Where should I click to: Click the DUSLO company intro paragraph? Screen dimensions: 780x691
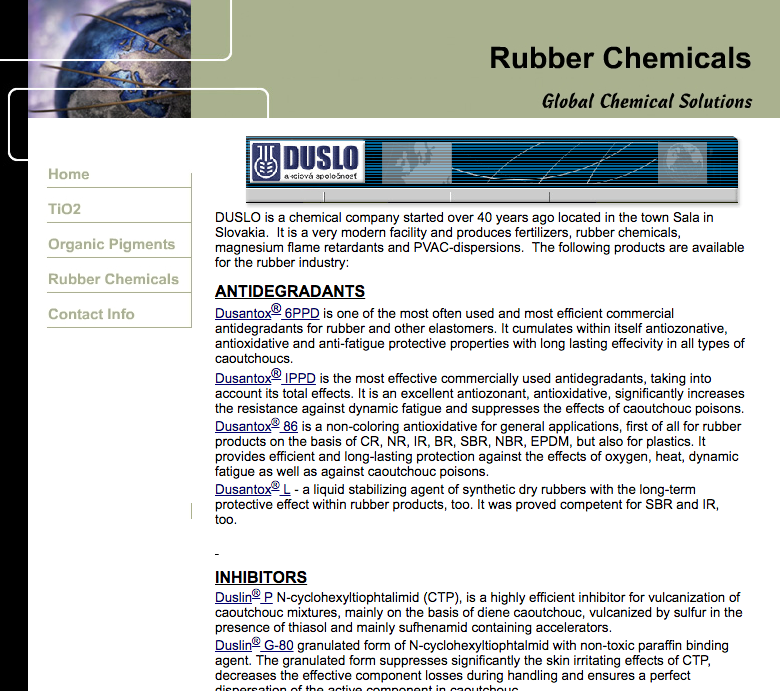(480, 240)
